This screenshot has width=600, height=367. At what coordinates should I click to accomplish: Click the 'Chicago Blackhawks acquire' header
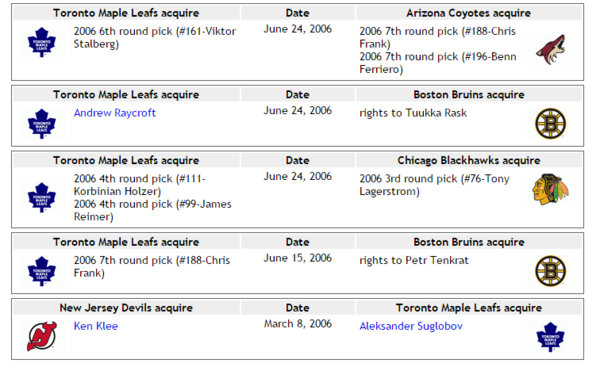(468, 160)
